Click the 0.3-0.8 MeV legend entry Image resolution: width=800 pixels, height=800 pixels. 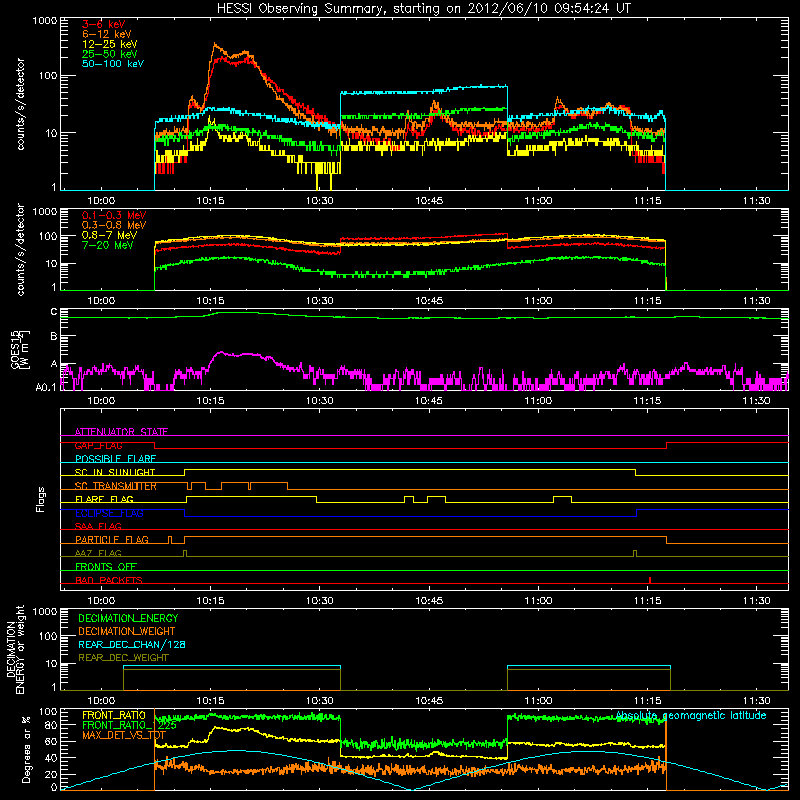[x=114, y=225]
